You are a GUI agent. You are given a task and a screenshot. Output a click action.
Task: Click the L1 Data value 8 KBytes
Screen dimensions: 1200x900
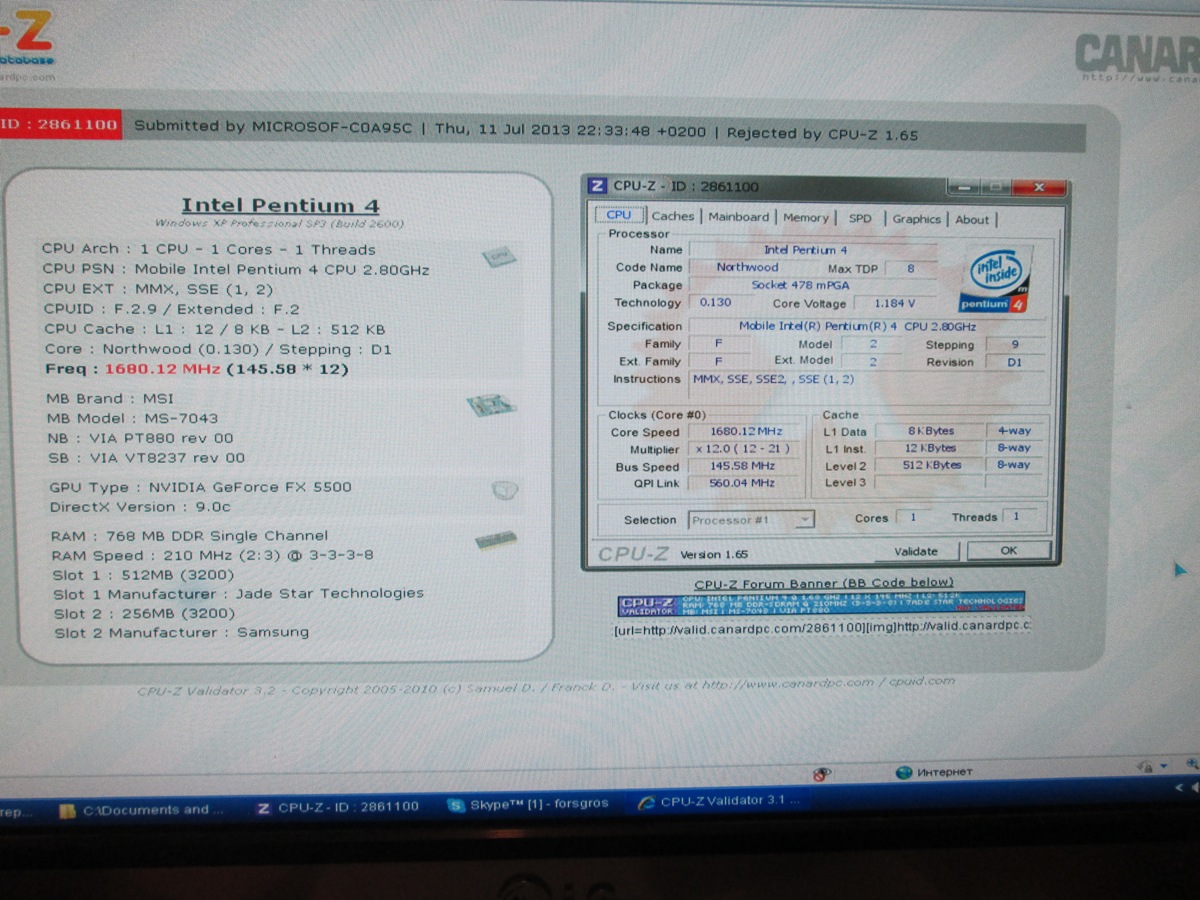(929, 431)
